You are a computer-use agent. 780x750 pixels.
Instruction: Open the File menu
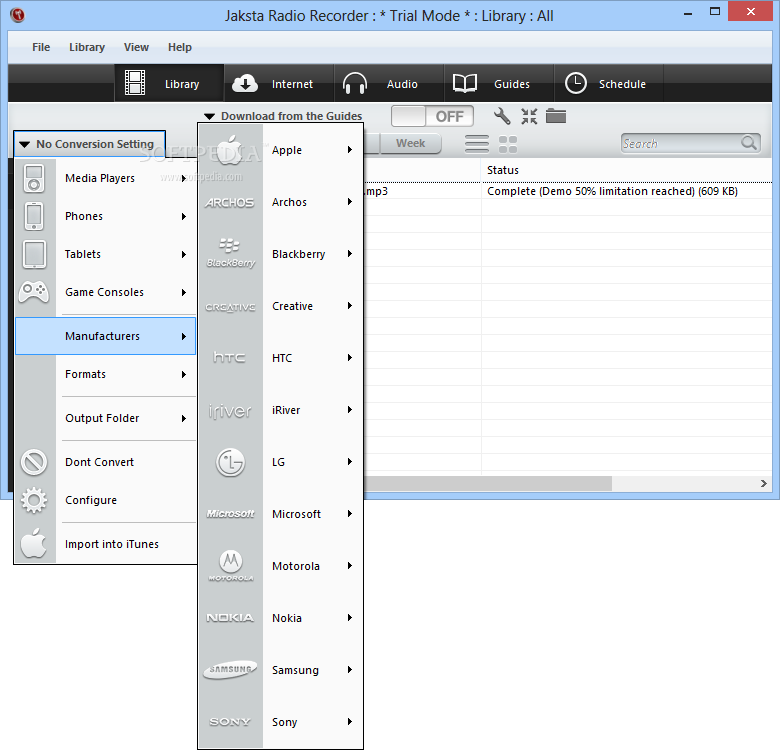click(41, 47)
